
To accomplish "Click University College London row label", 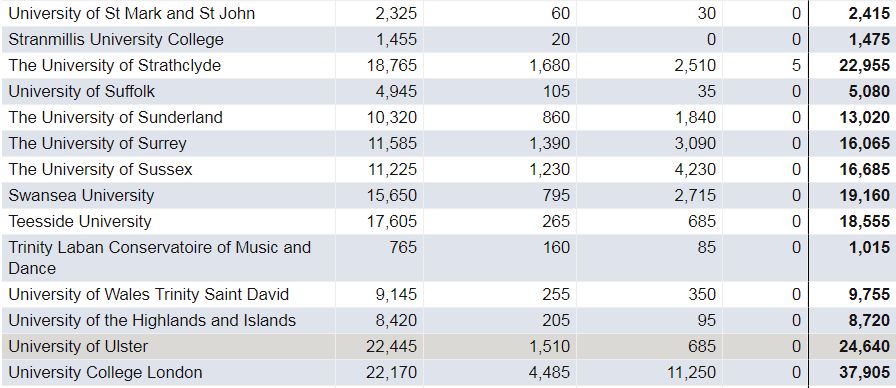I will pos(105,373).
